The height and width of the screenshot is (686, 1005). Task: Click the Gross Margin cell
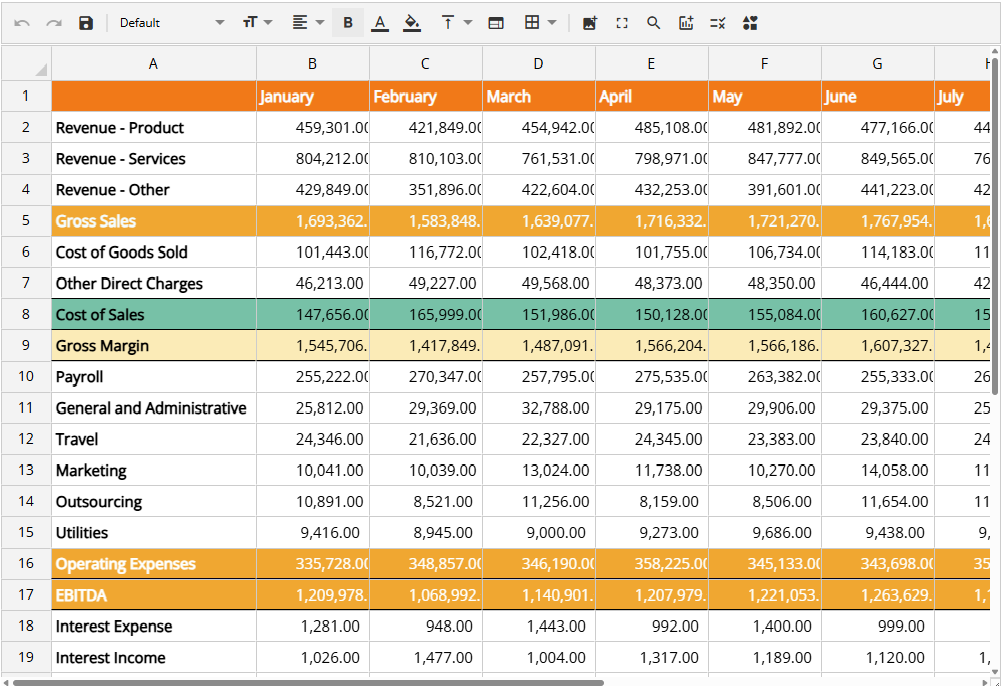153,346
